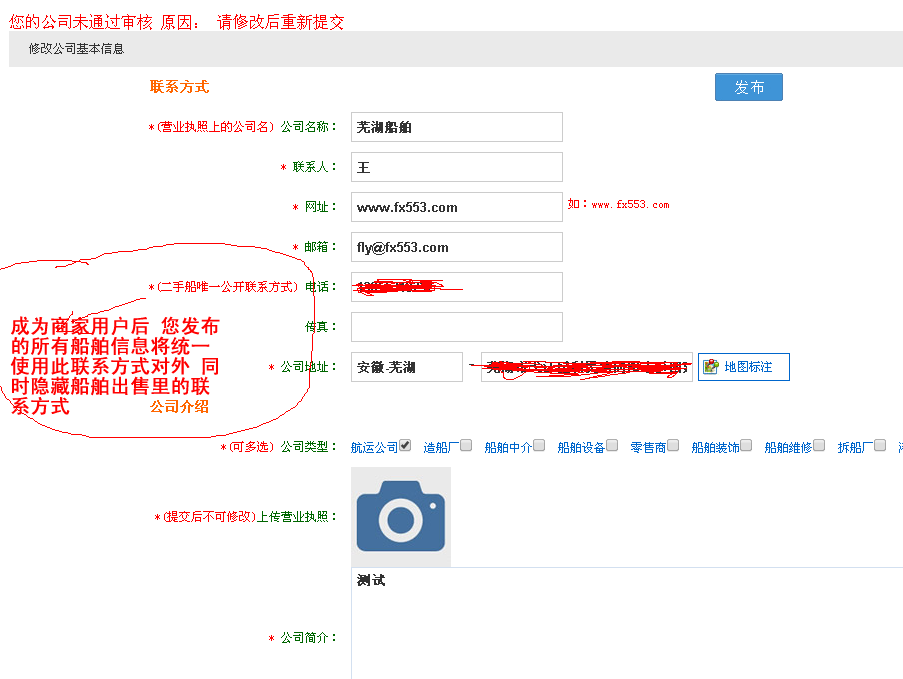The image size is (903, 679).
Task: Focus the 联系人 contact name field
Action: click(456, 167)
